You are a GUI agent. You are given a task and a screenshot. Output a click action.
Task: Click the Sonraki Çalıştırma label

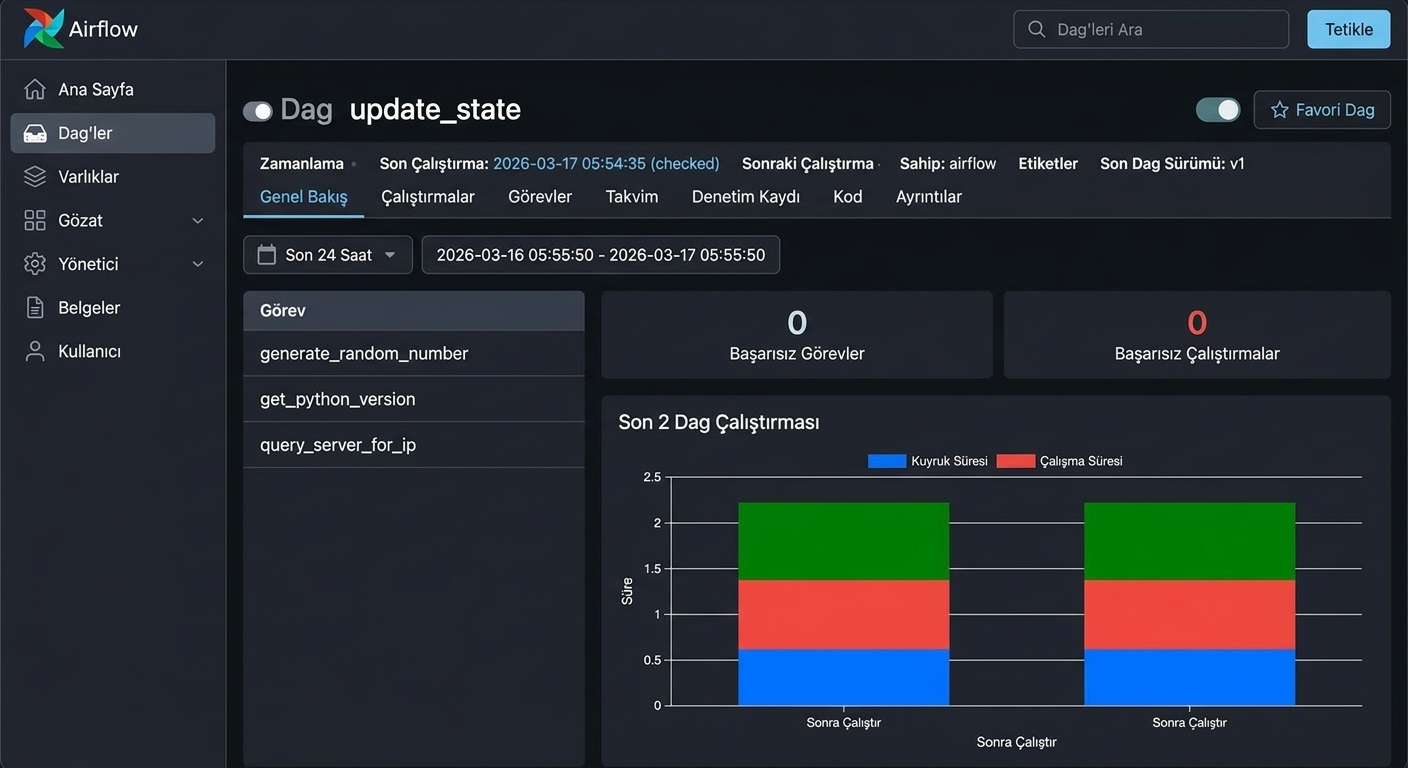[x=808, y=164]
